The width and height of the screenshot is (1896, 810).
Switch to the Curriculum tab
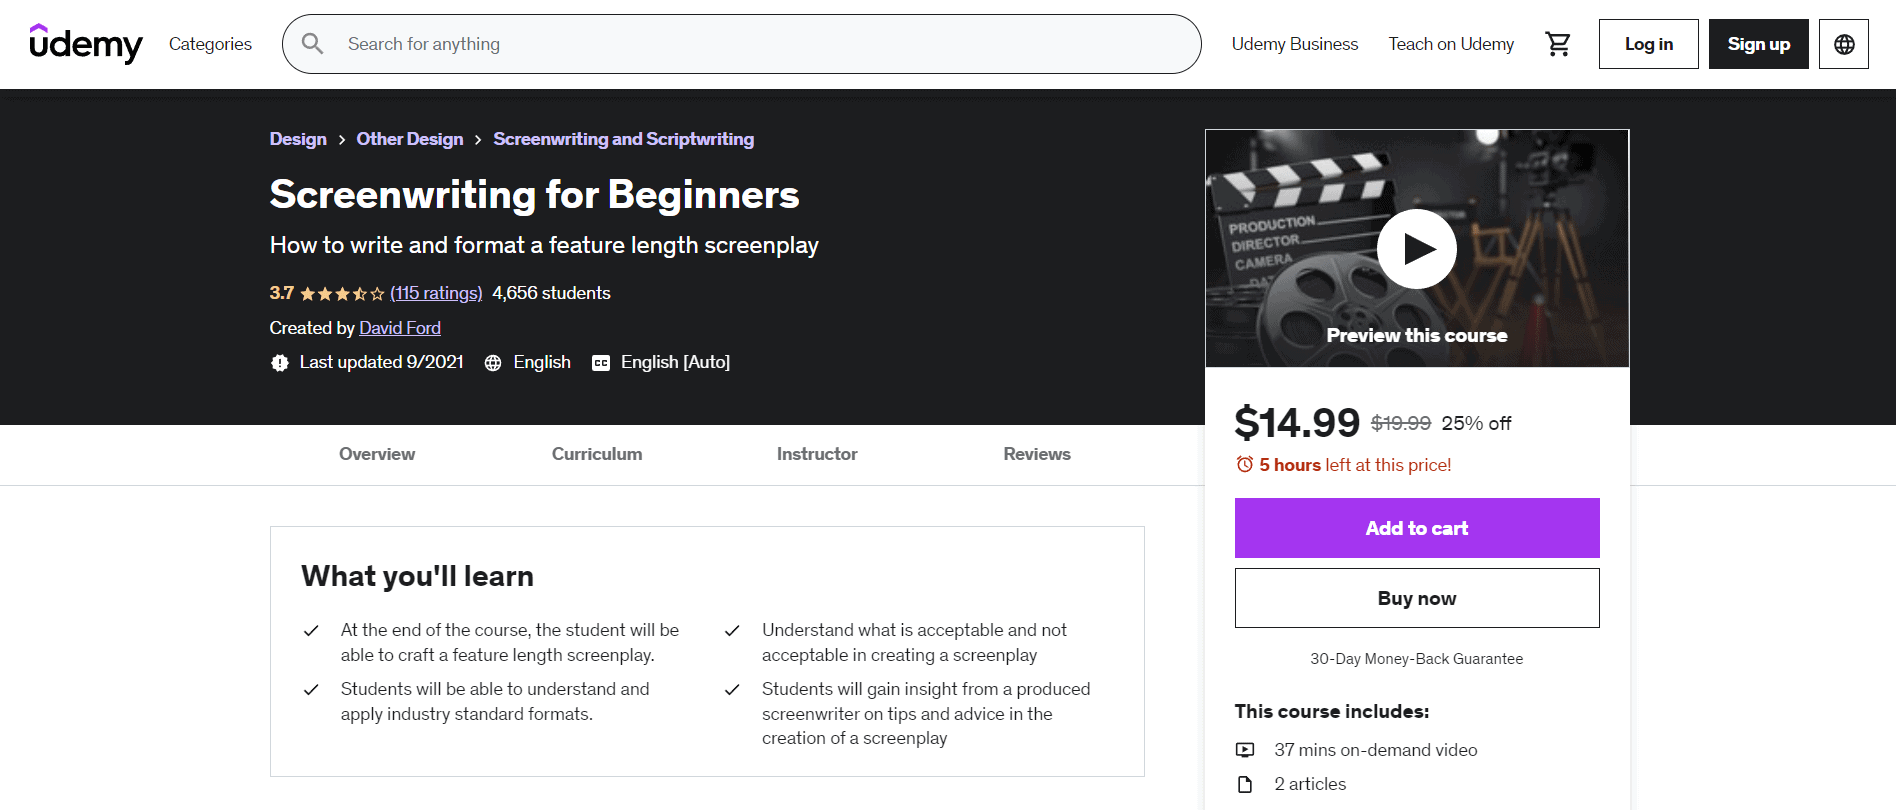596,454
